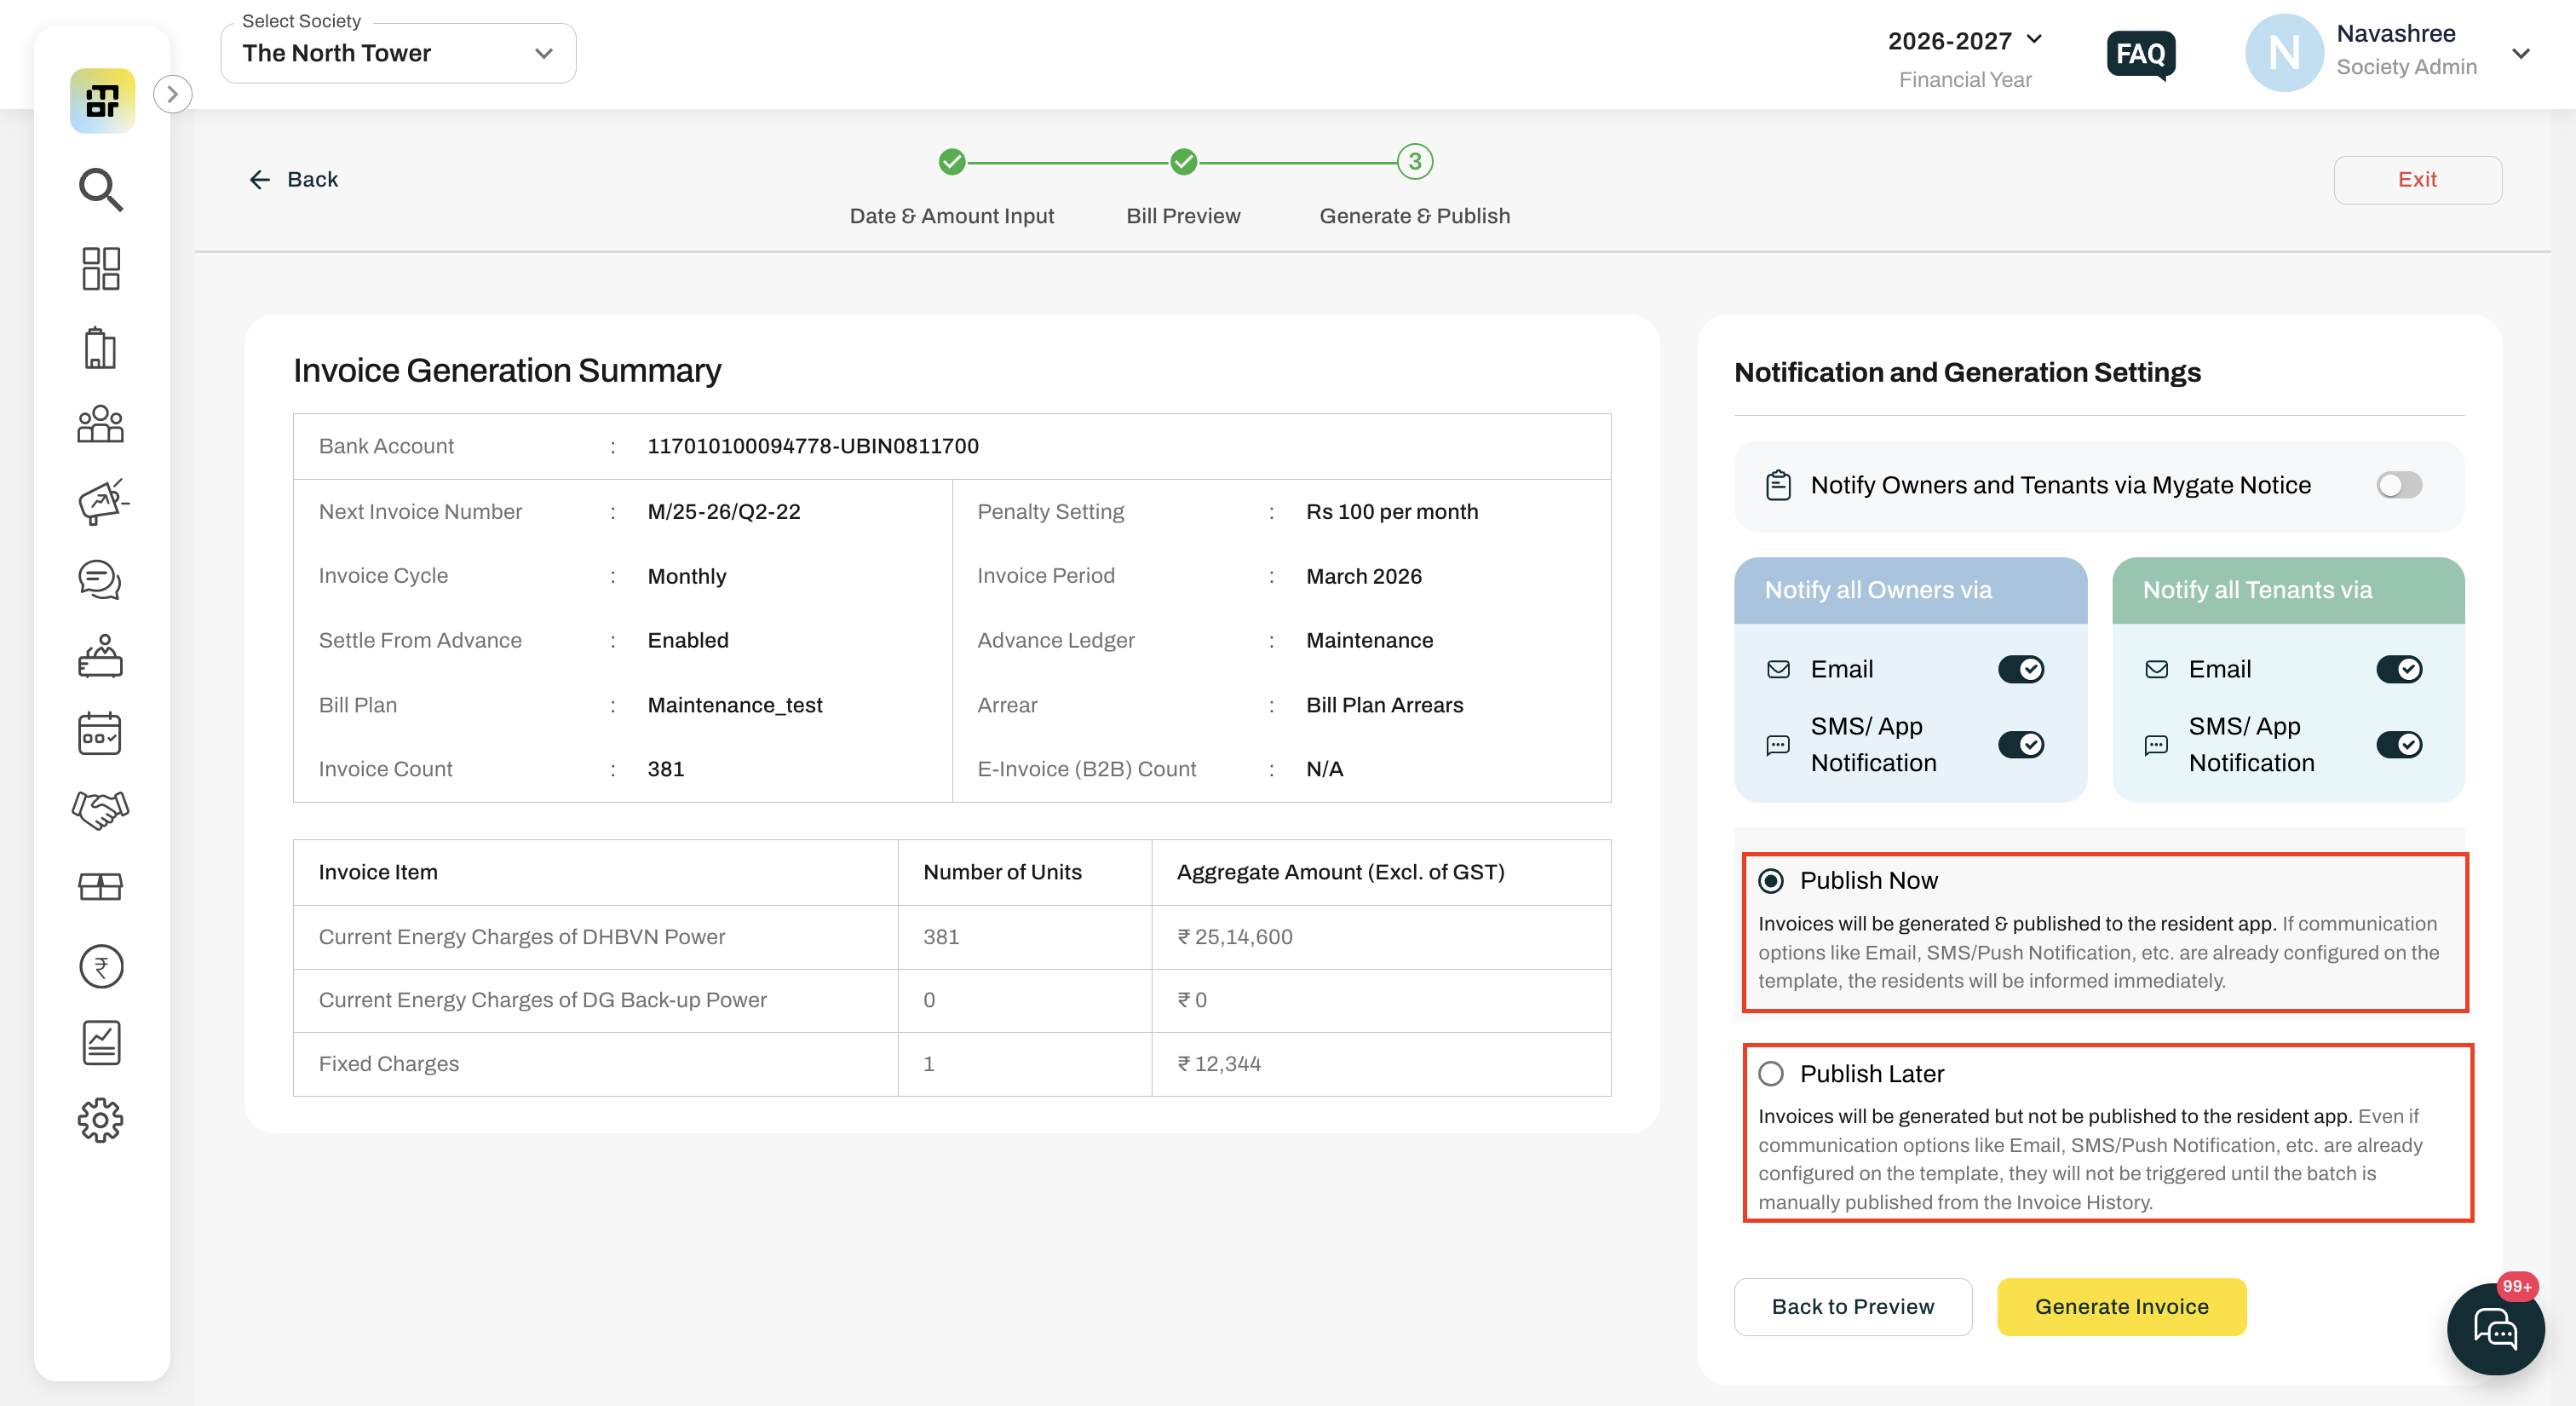Click the SMS message icon under Owners

coord(1778,745)
